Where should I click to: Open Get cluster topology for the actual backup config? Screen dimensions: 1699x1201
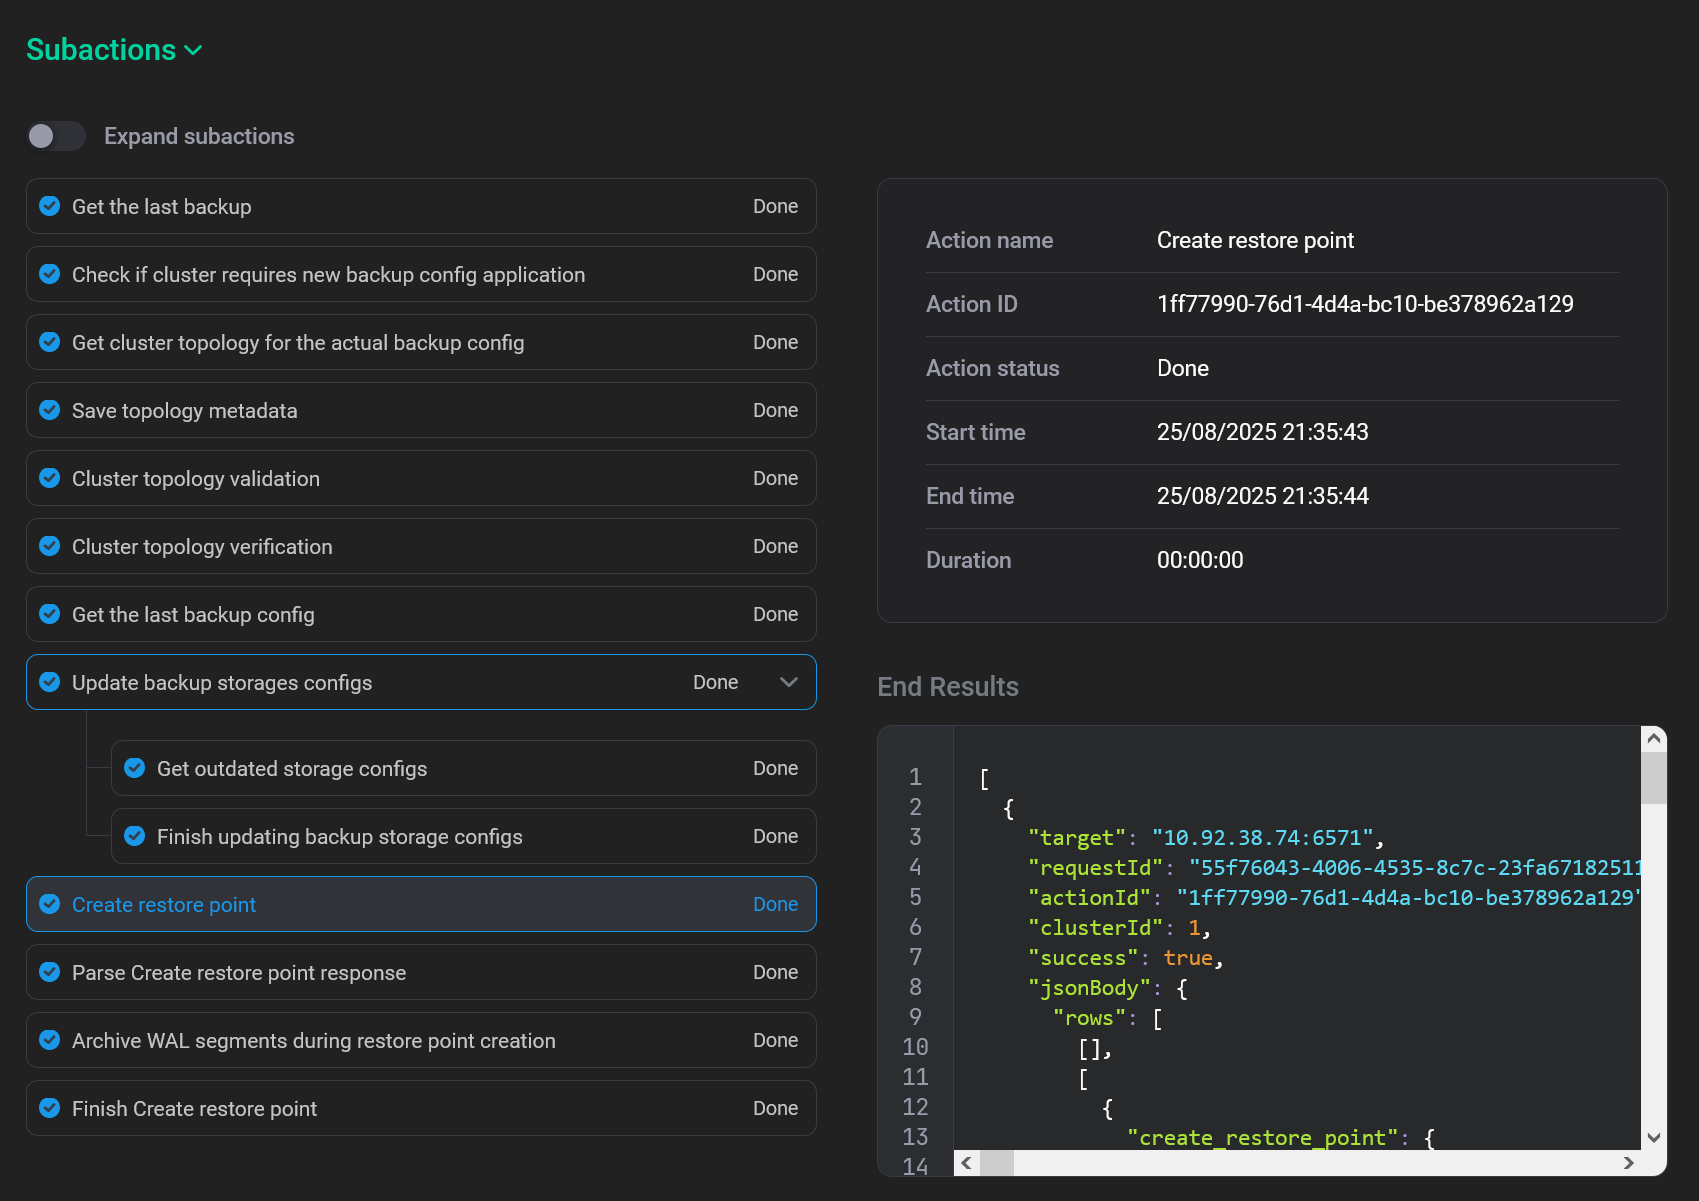point(298,343)
